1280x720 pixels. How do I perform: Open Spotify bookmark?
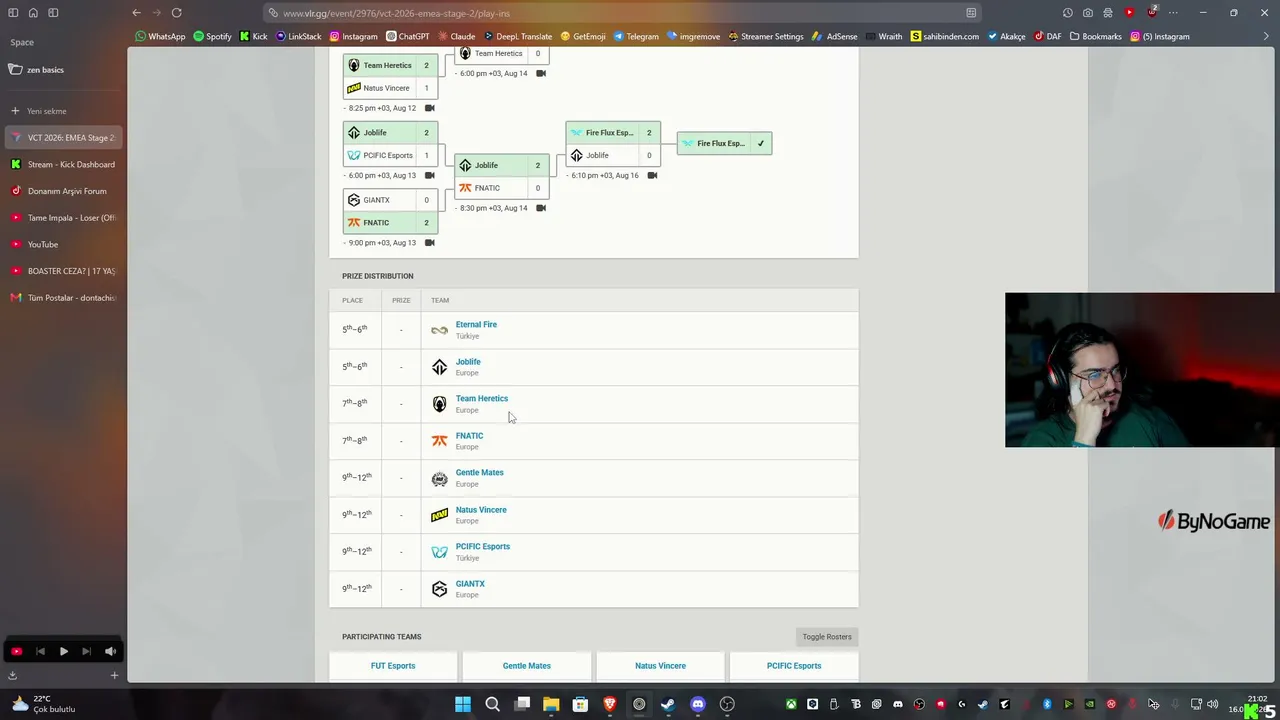point(212,36)
